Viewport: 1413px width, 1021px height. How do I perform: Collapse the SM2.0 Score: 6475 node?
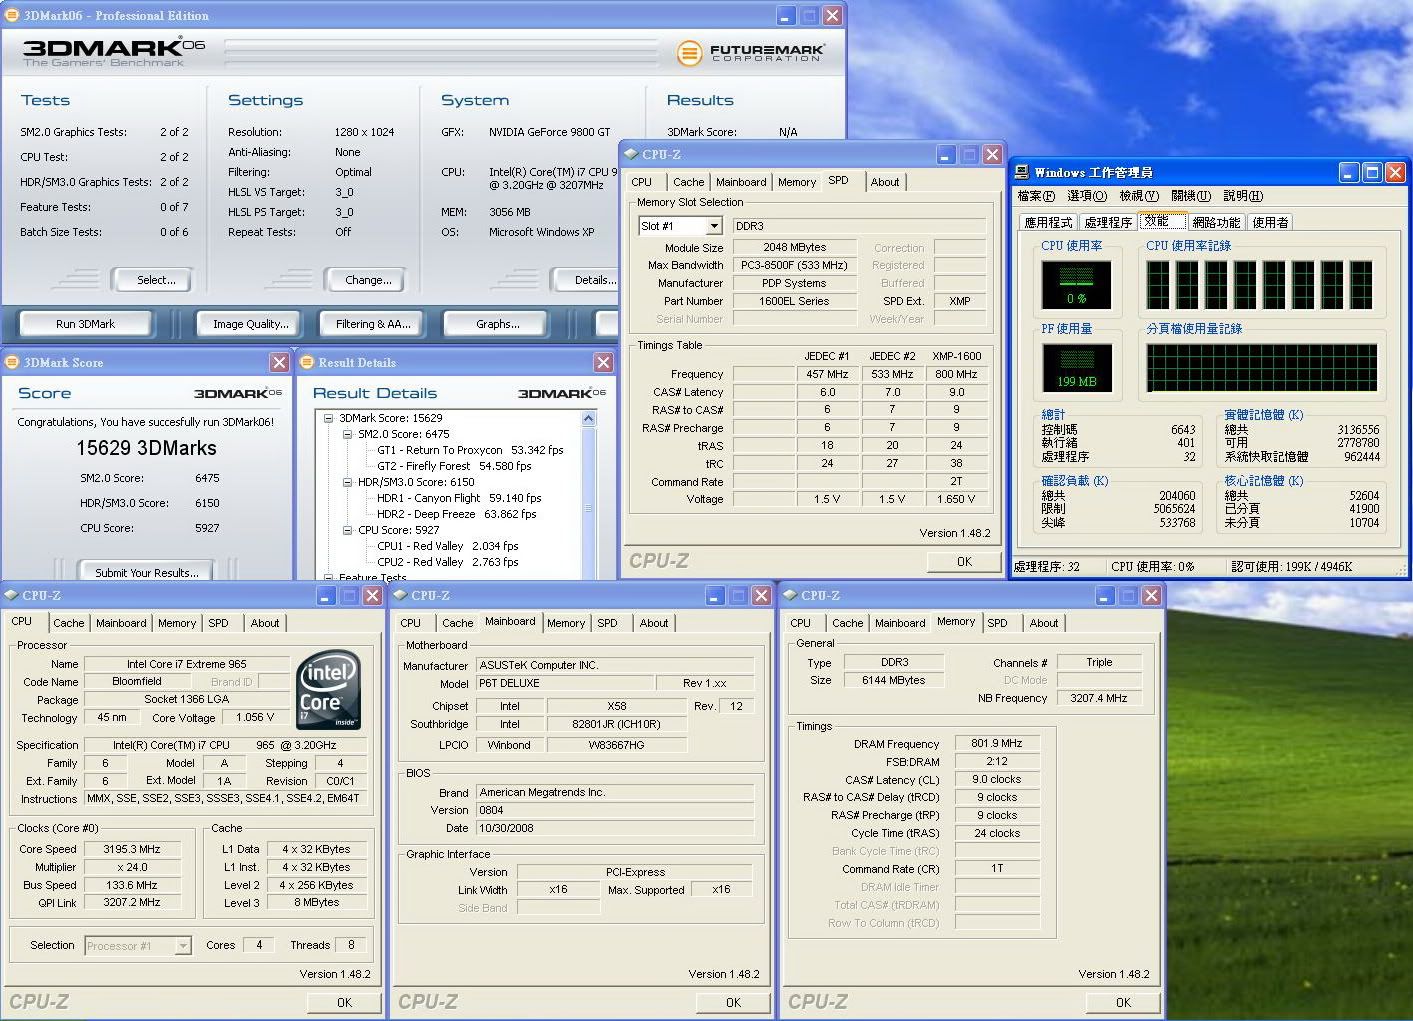(x=347, y=434)
